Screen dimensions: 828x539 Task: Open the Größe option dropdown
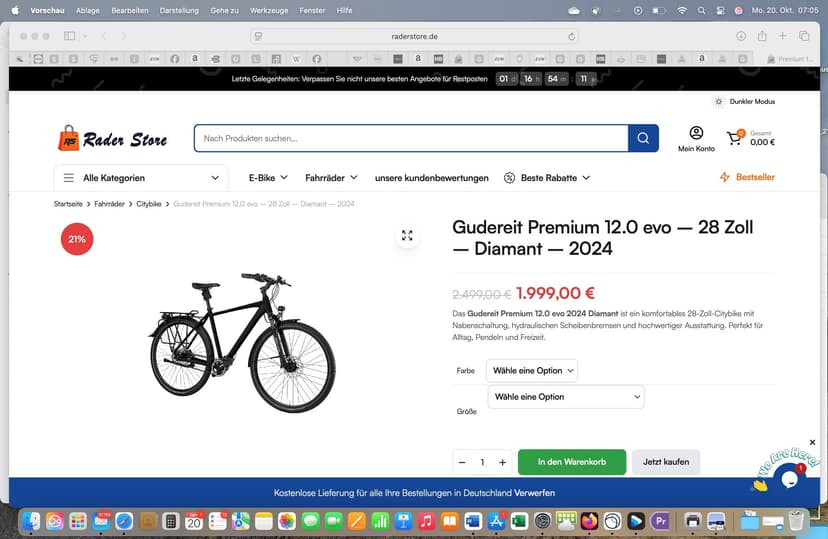[565, 397]
